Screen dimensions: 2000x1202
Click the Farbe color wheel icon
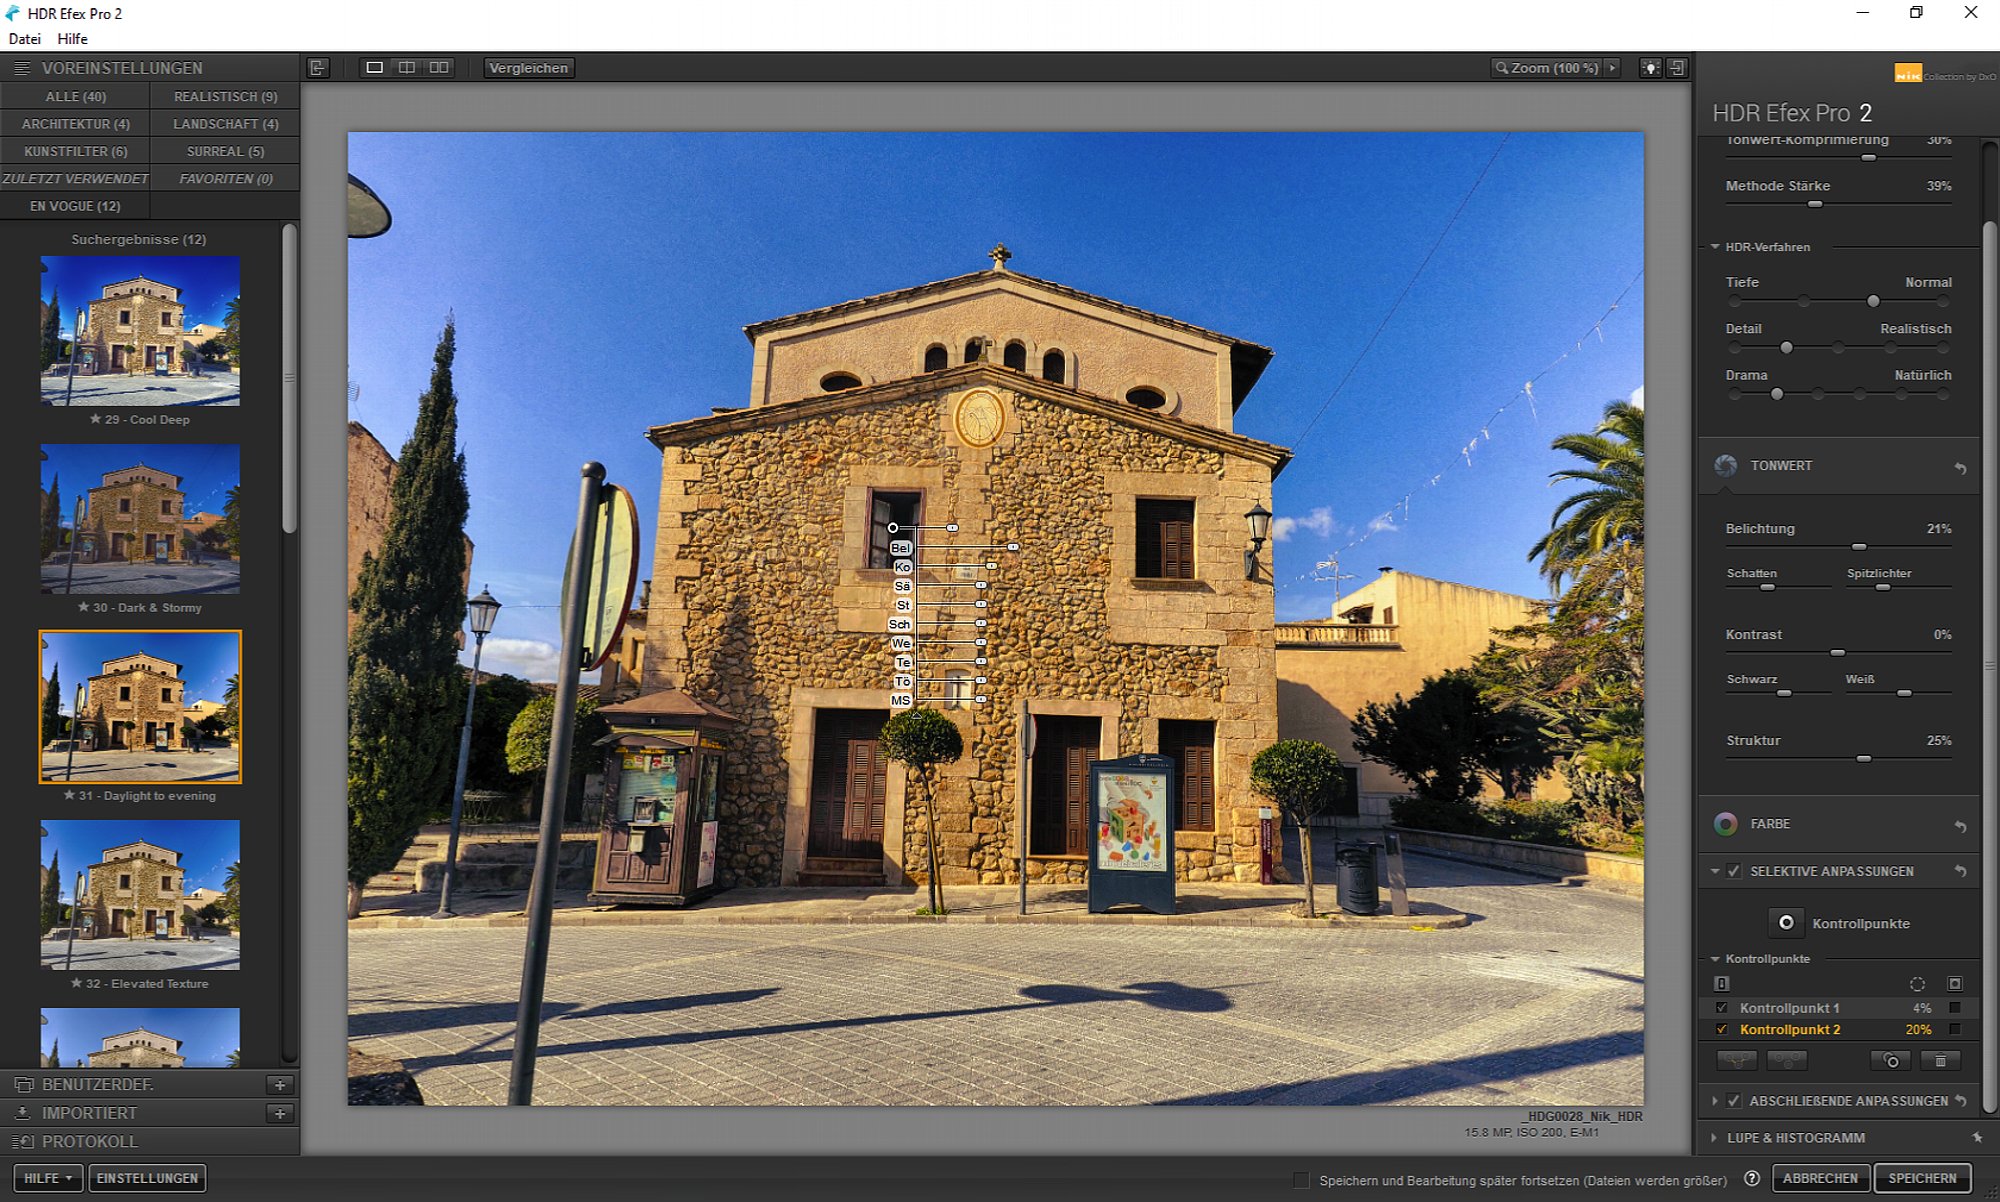click(1726, 824)
